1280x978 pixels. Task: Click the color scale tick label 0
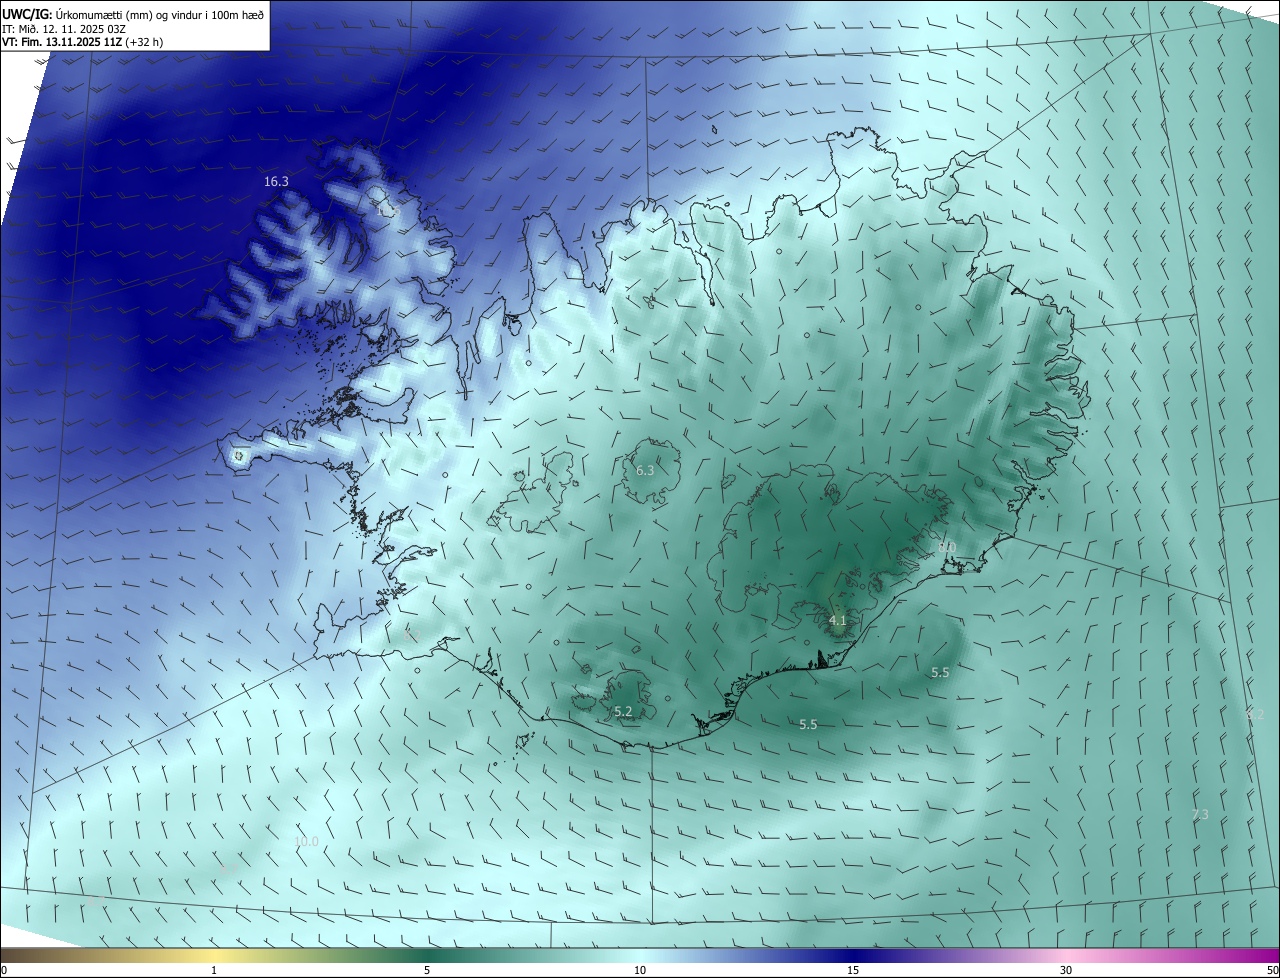tap(4, 970)
